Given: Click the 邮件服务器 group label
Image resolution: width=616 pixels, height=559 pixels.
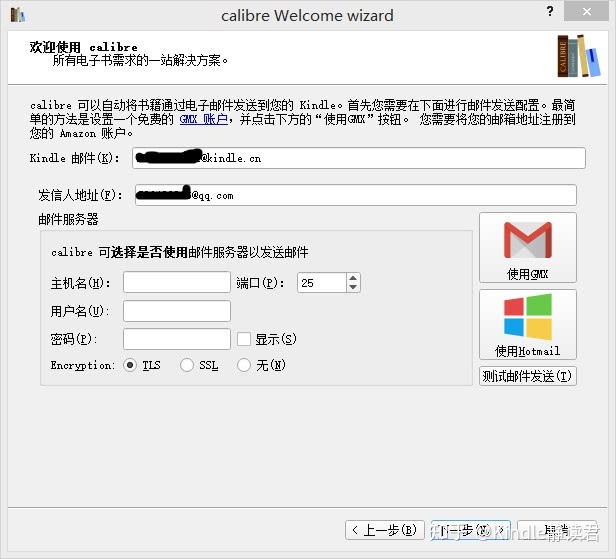Looking at the screenshot, I should tap(68, 219).
